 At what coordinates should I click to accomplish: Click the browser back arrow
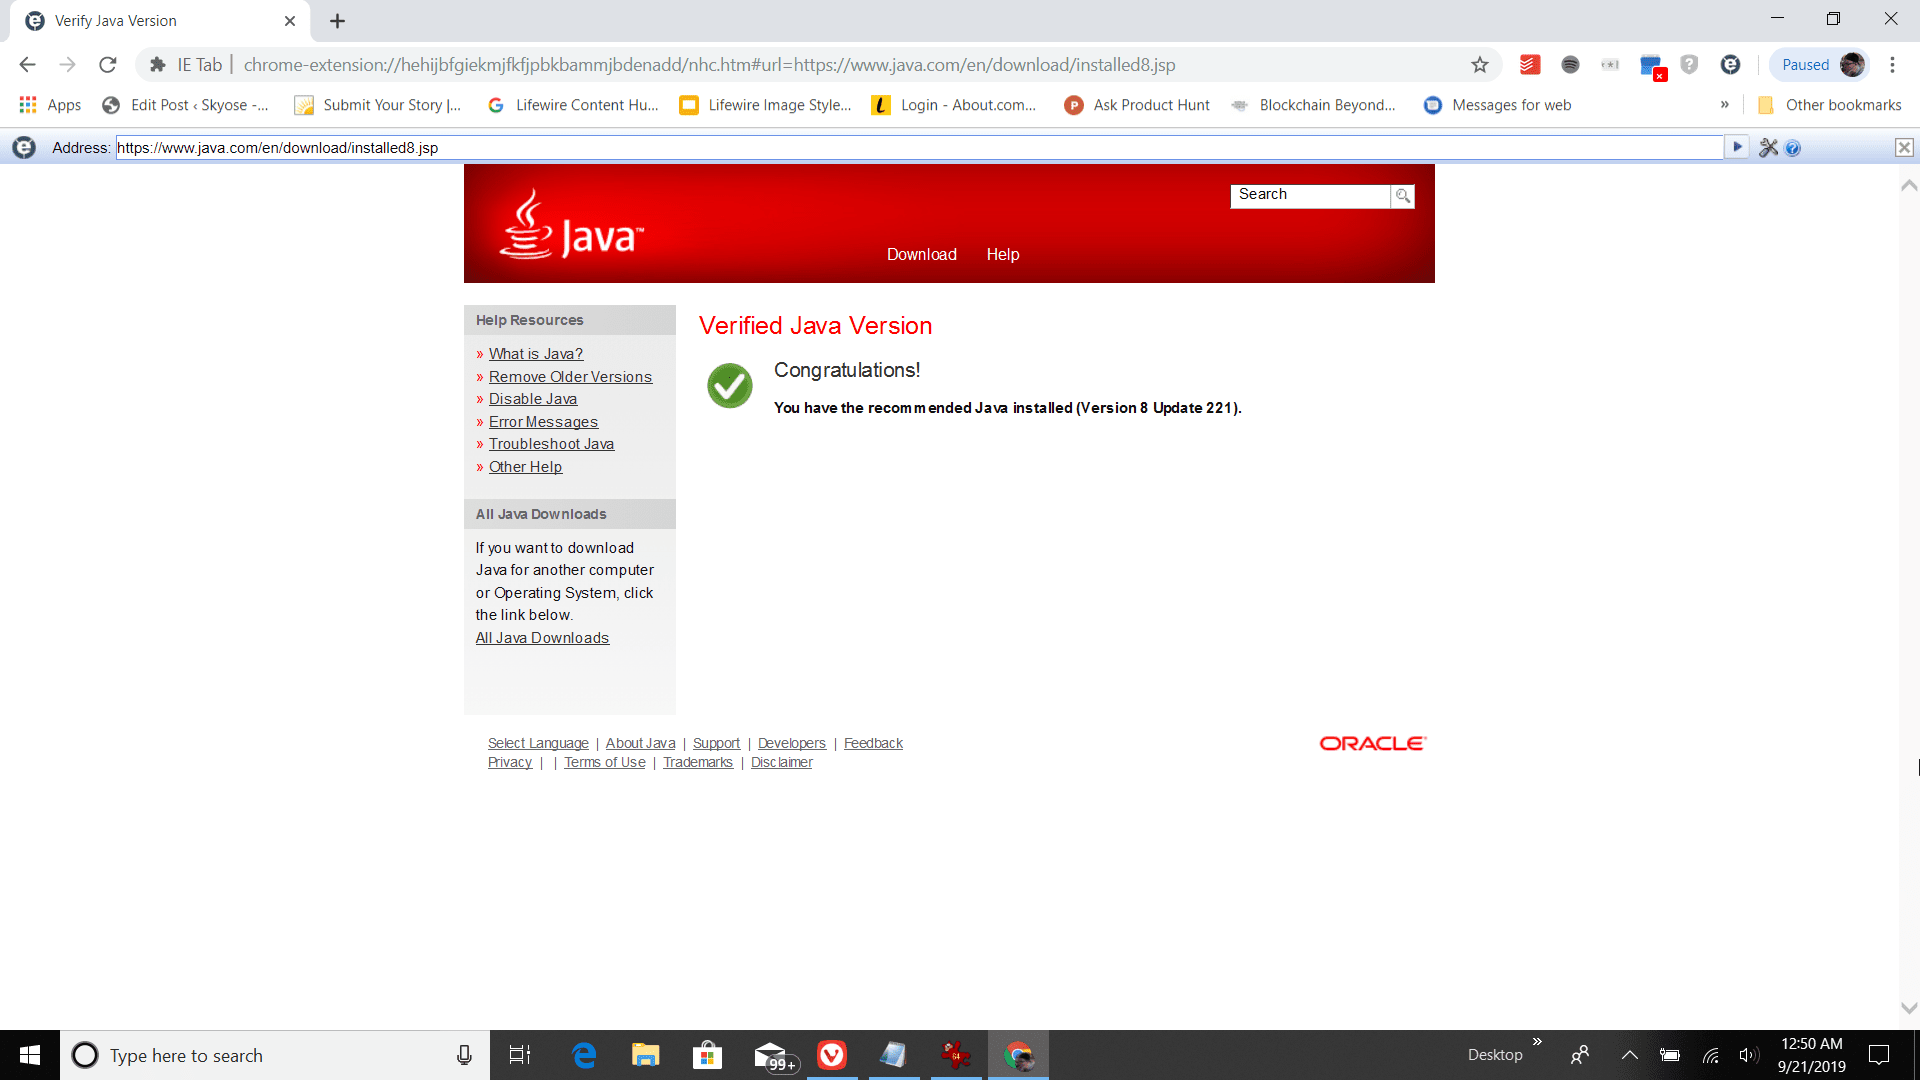tap(27, 65)
